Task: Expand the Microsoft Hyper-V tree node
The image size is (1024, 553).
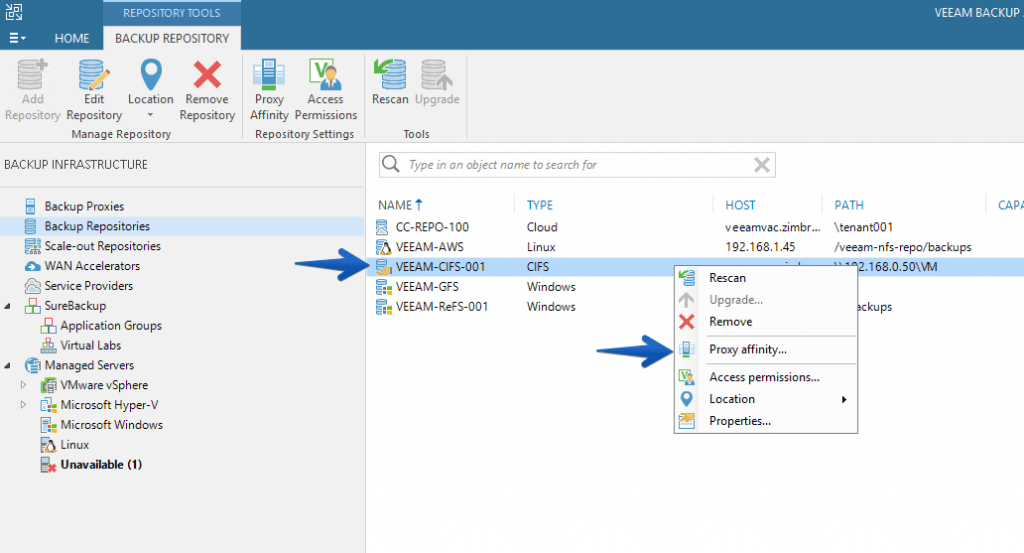Action: point(24,405)
